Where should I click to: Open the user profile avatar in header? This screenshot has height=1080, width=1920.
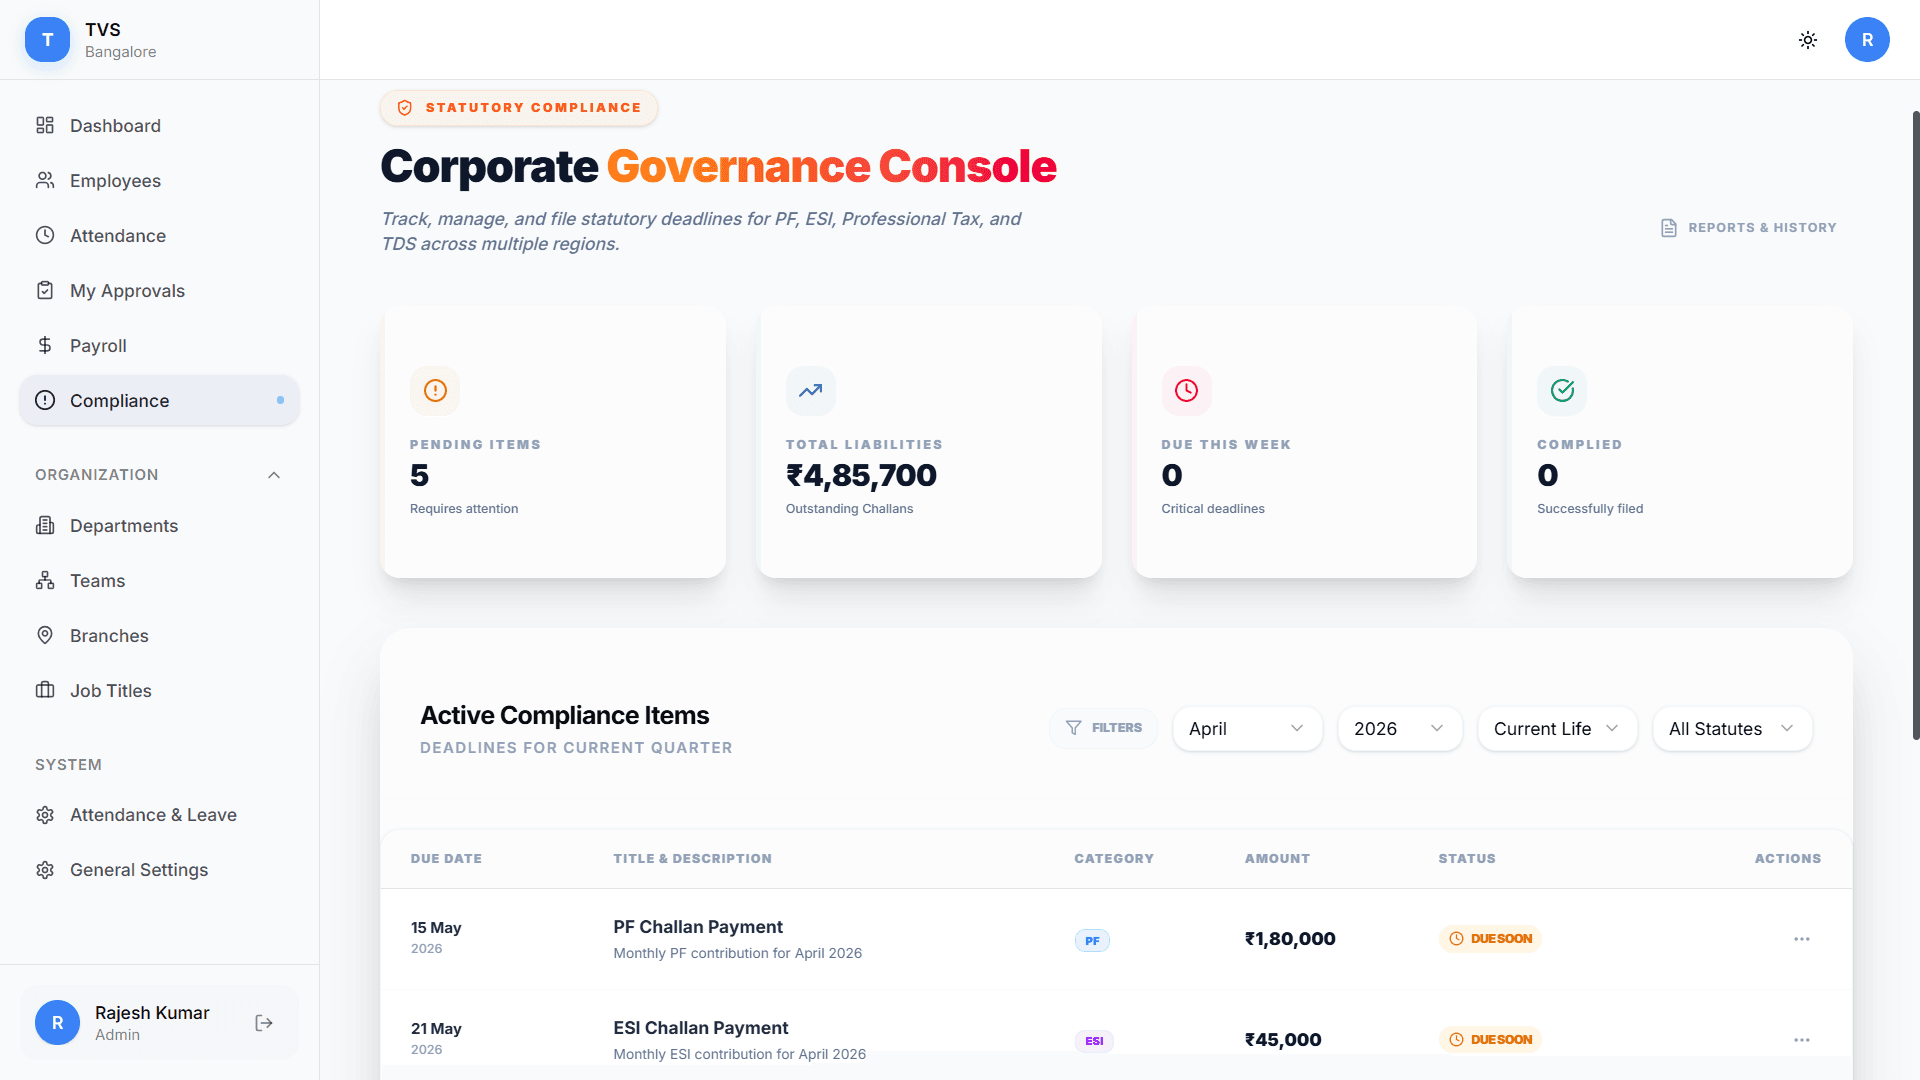pos(1867,40)
